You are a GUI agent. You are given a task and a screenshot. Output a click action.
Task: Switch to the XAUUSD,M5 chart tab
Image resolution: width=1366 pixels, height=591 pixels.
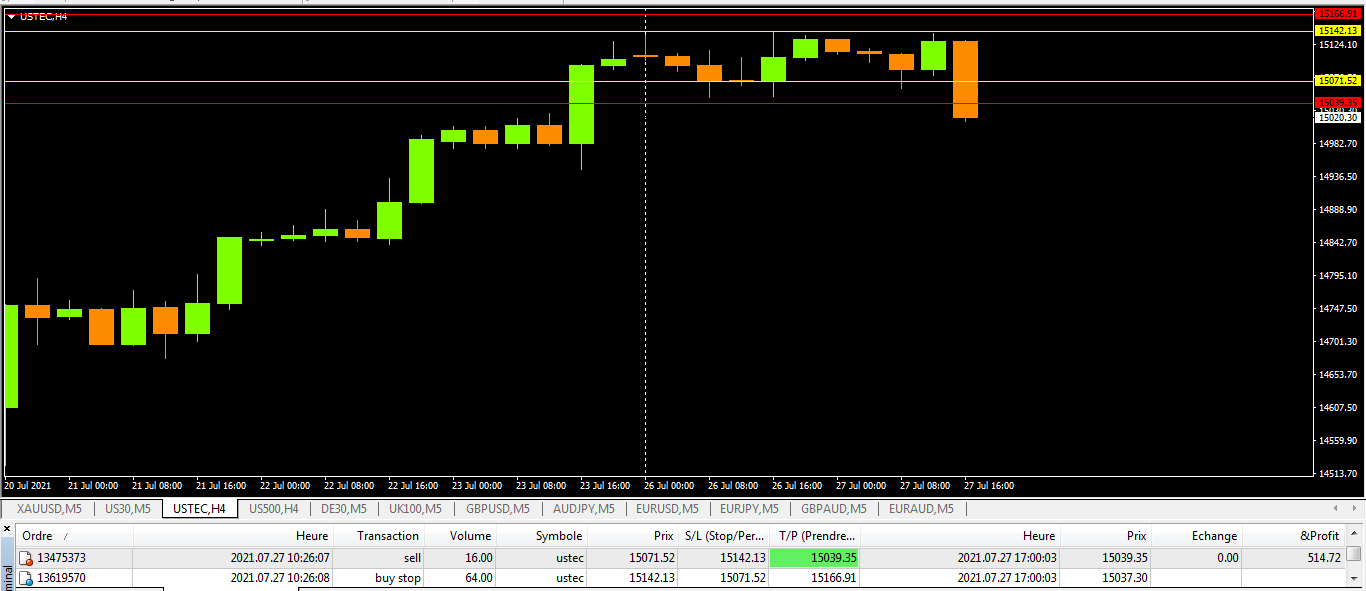click(x=49, y=509)
